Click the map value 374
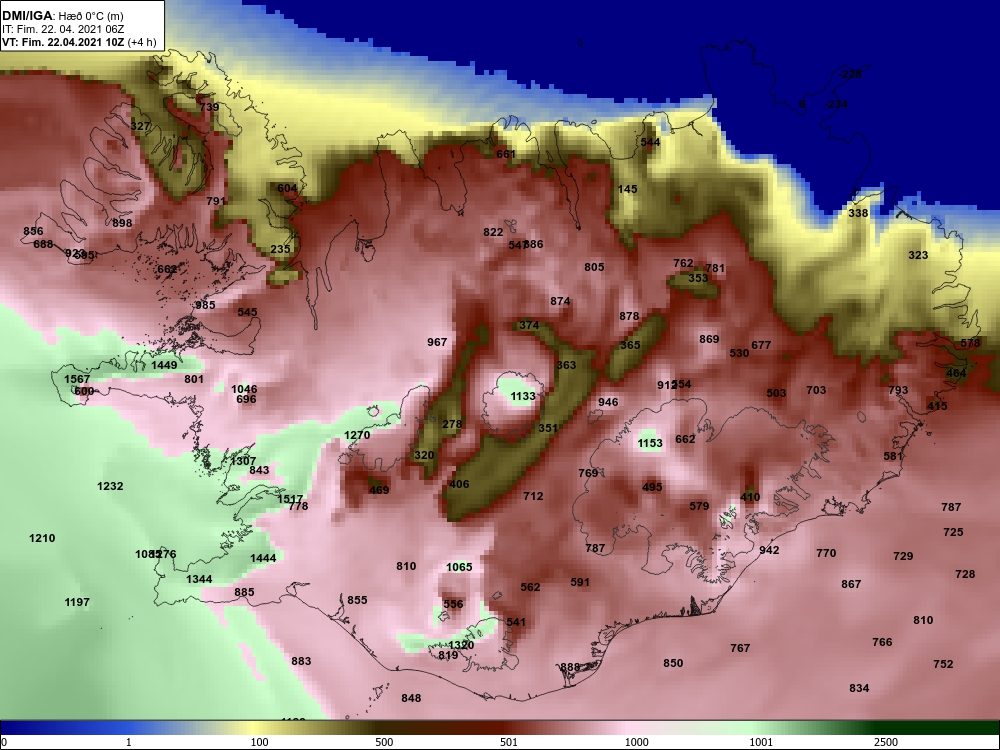 (x=529, y=325)
